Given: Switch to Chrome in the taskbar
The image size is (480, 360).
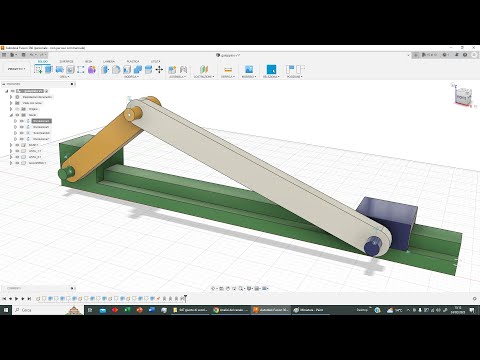Looking at the screenshot, I should pyautogui.click(x=231, y=310).
